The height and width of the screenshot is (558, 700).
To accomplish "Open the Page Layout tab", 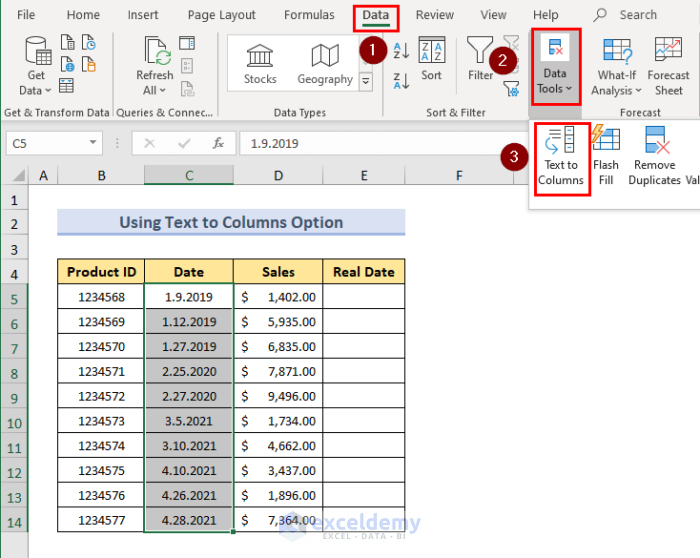I will point(221,15).
